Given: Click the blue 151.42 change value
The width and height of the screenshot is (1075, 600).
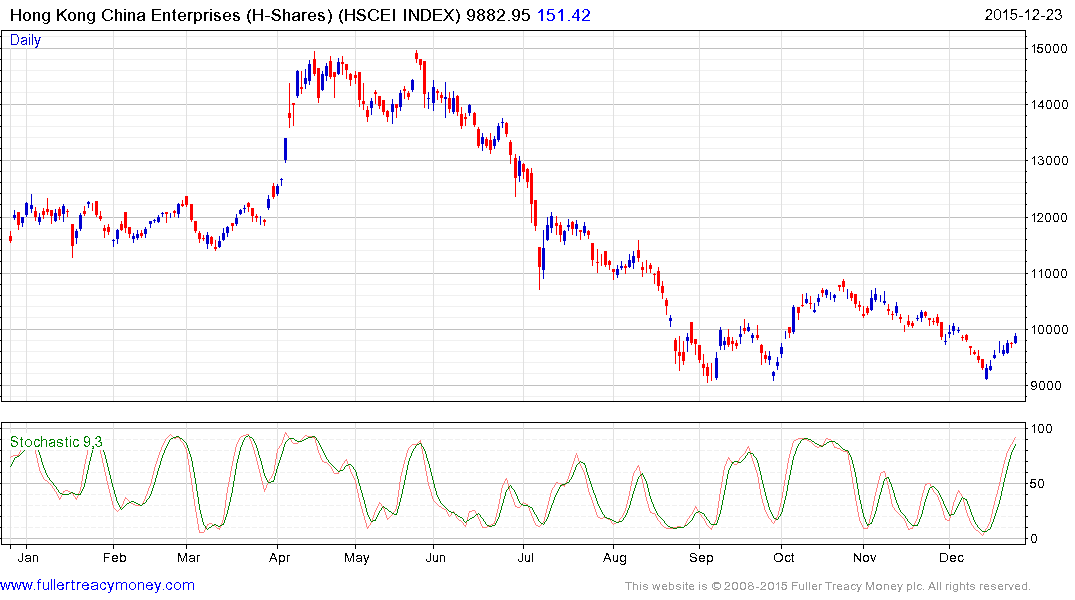Looking at the screenshot, I should tap(563, 14).
